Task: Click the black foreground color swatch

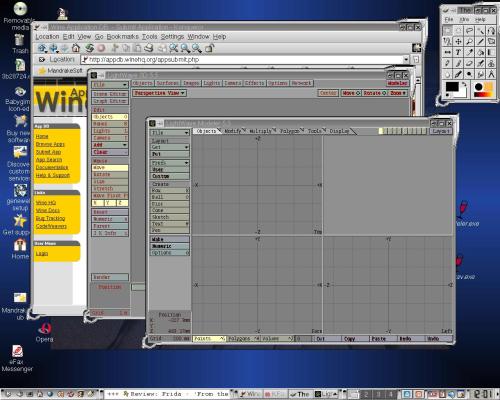Action: click(x=452, y=86)
